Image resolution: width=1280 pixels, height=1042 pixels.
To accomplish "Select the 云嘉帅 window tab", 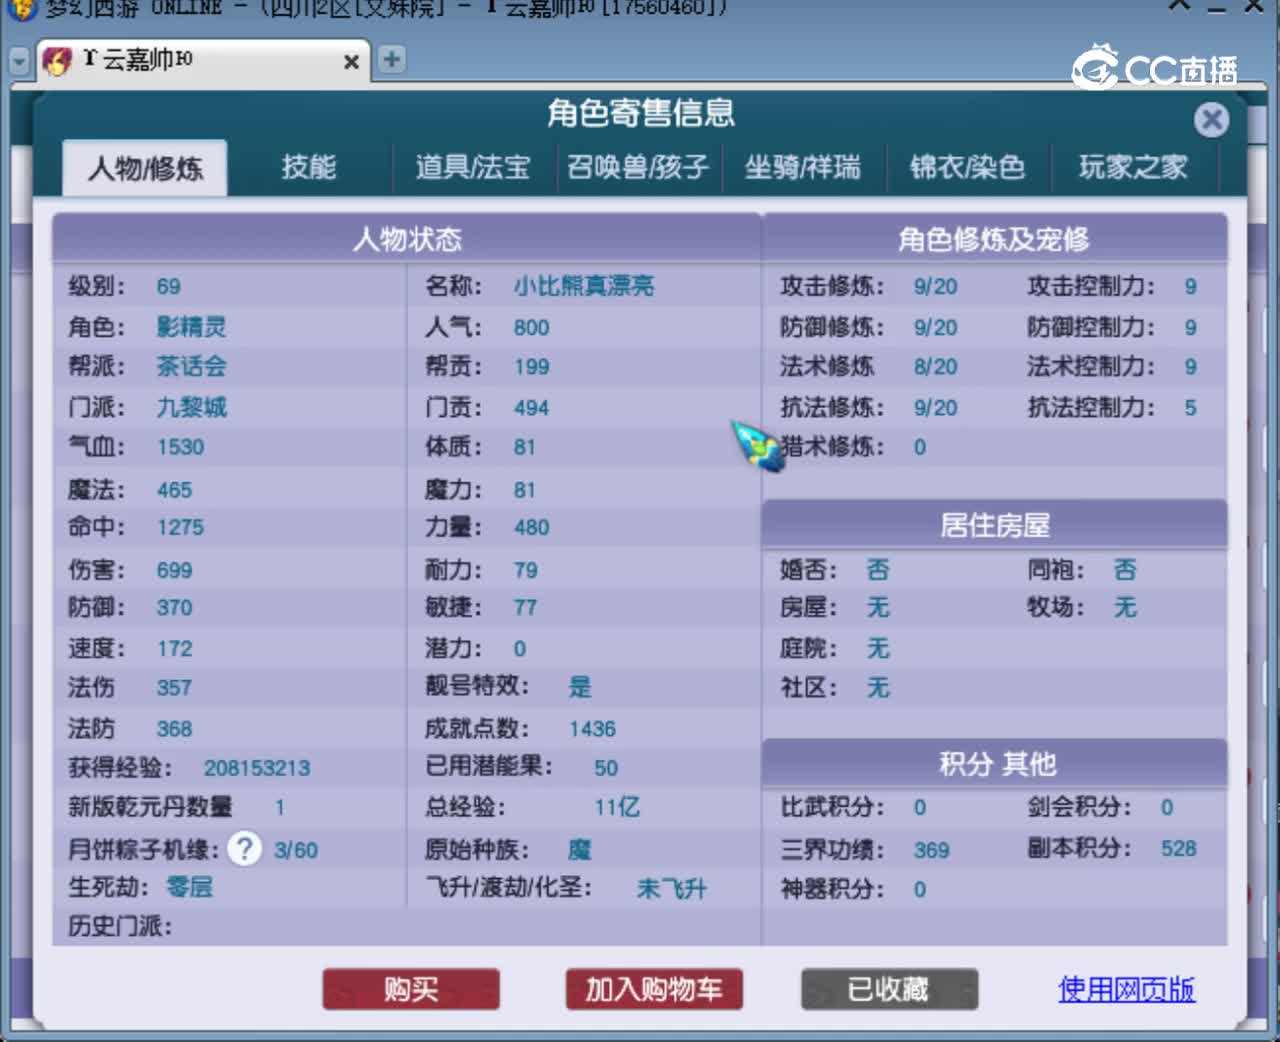I will pos(203,61).
